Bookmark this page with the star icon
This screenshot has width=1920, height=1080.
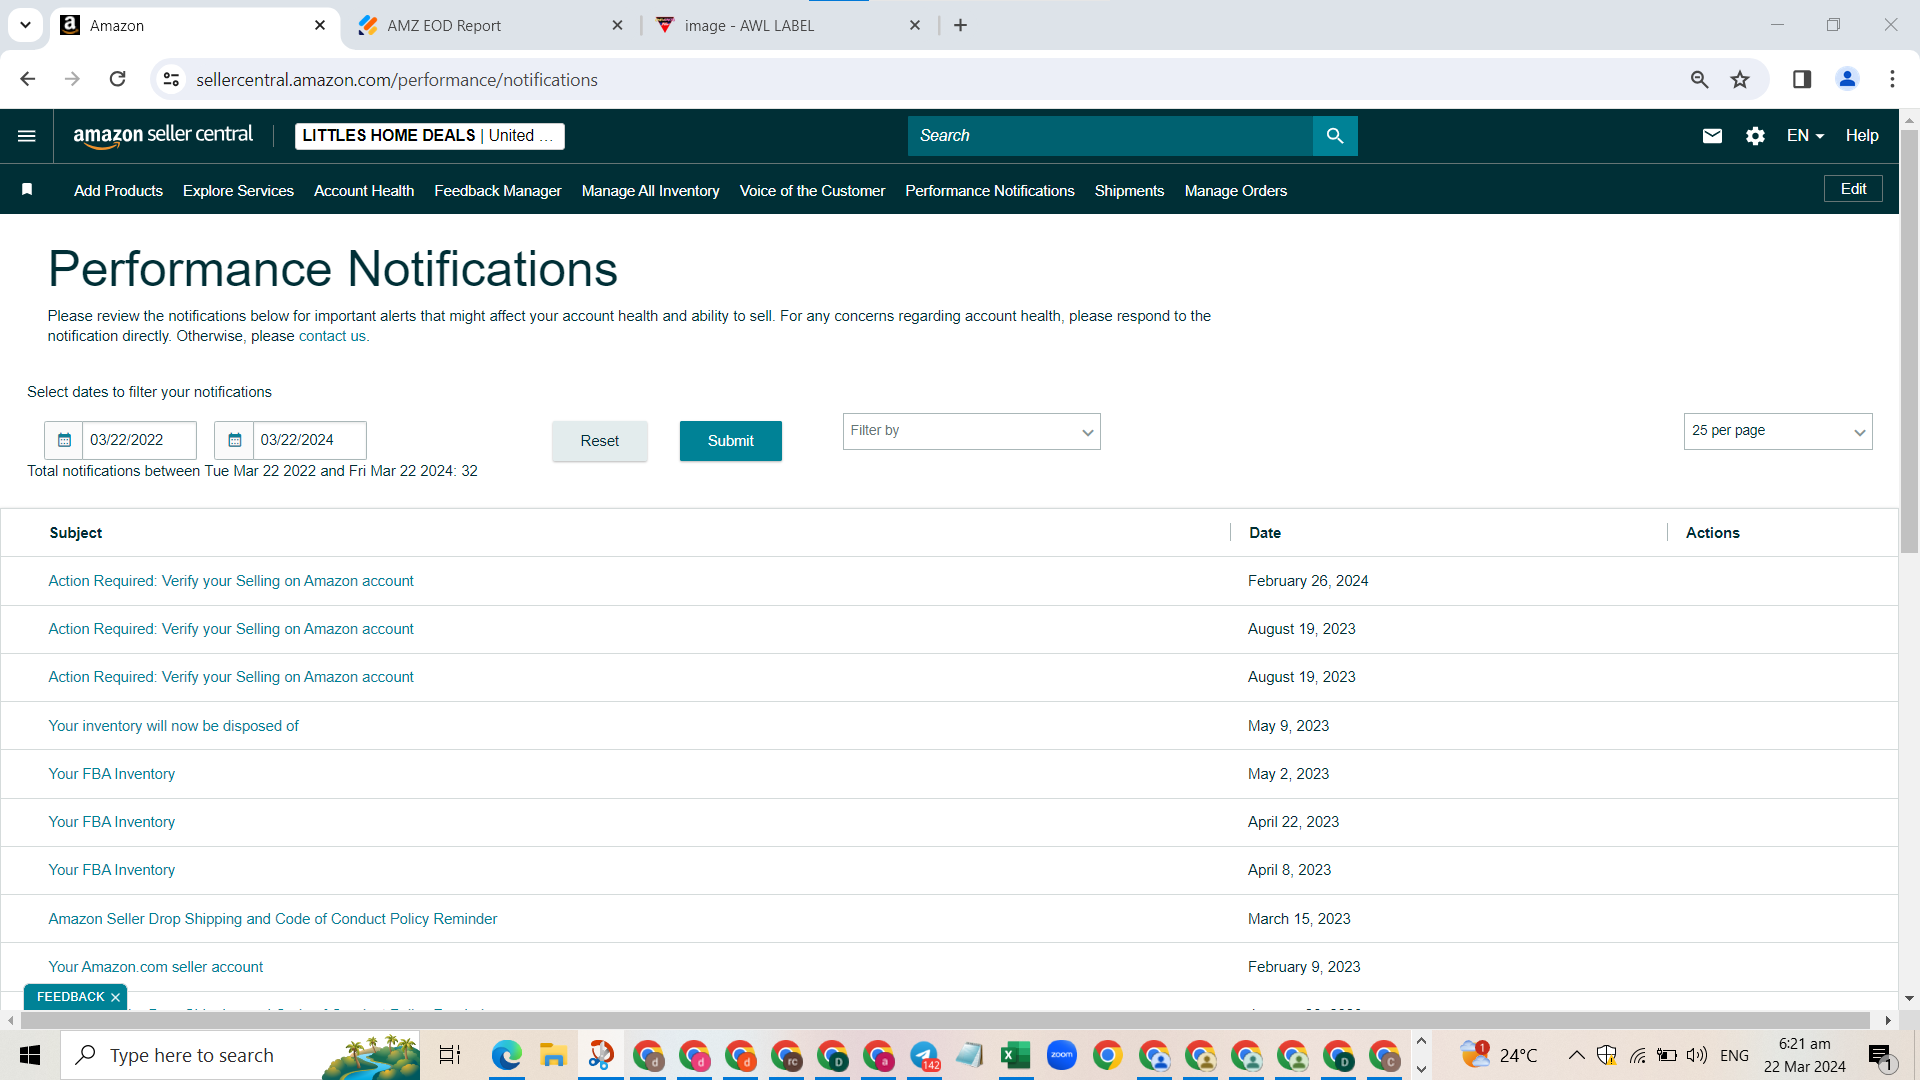1740,79
